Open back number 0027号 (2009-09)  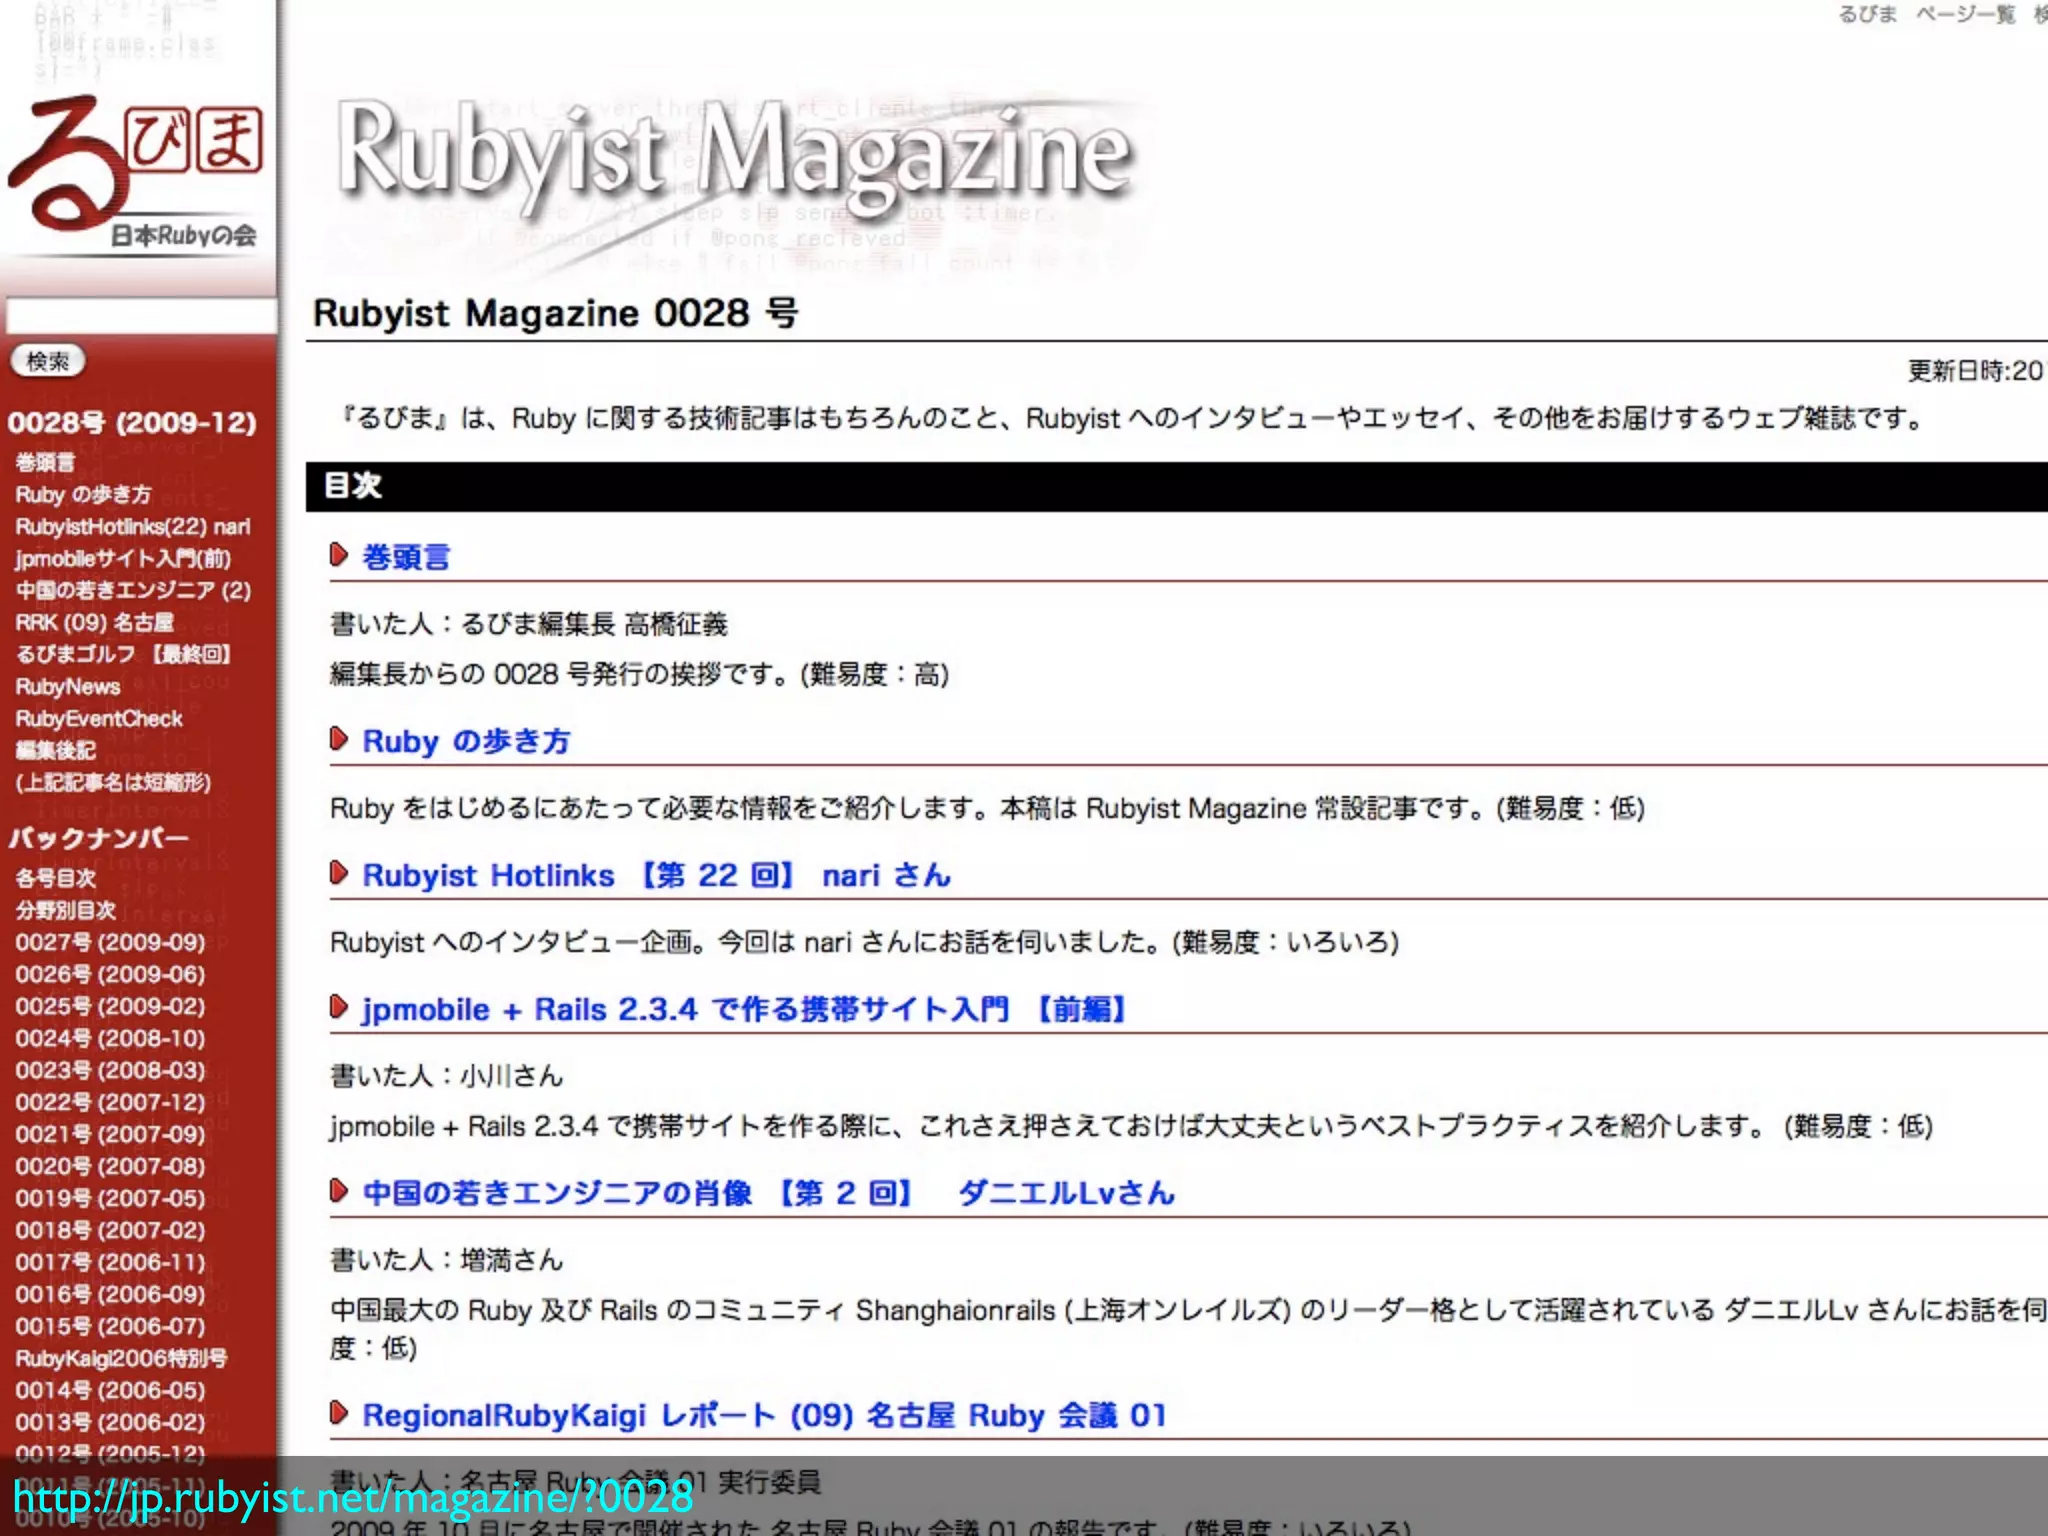(110, 942)
